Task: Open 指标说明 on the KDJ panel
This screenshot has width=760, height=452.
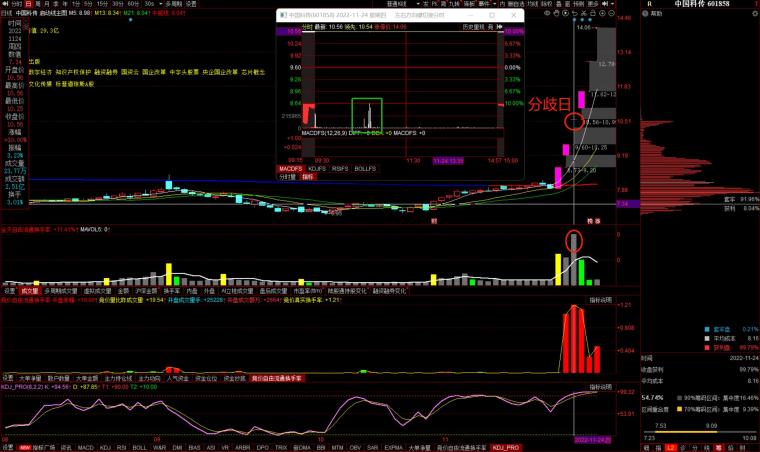Action: (x=600, y=387)
